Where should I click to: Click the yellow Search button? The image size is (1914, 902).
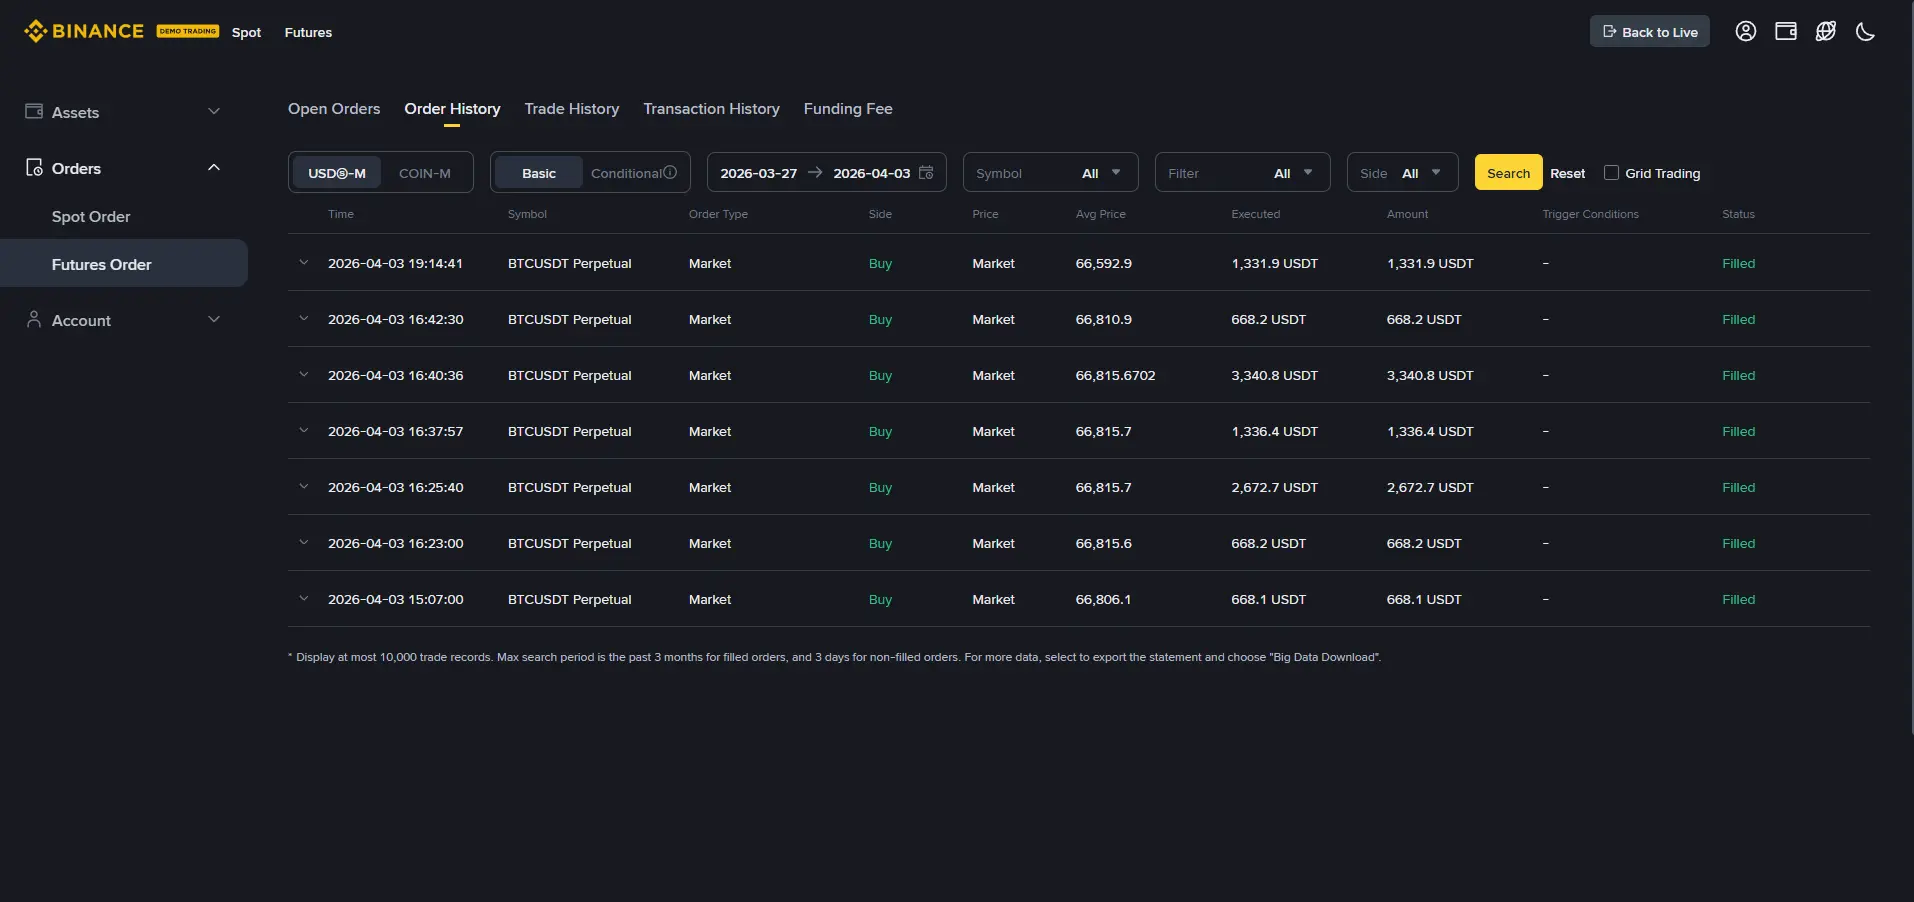[1508, 172]
